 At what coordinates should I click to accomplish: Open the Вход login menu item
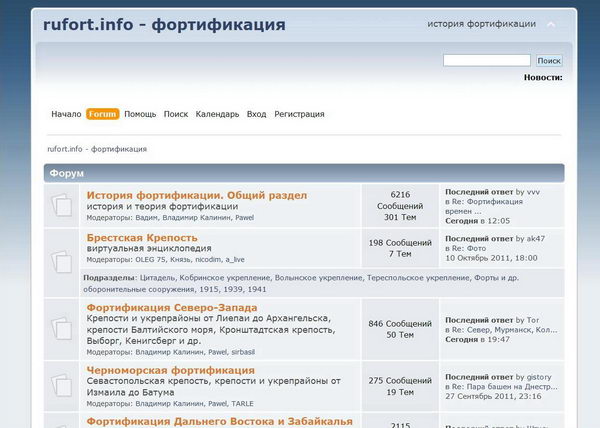256,114
